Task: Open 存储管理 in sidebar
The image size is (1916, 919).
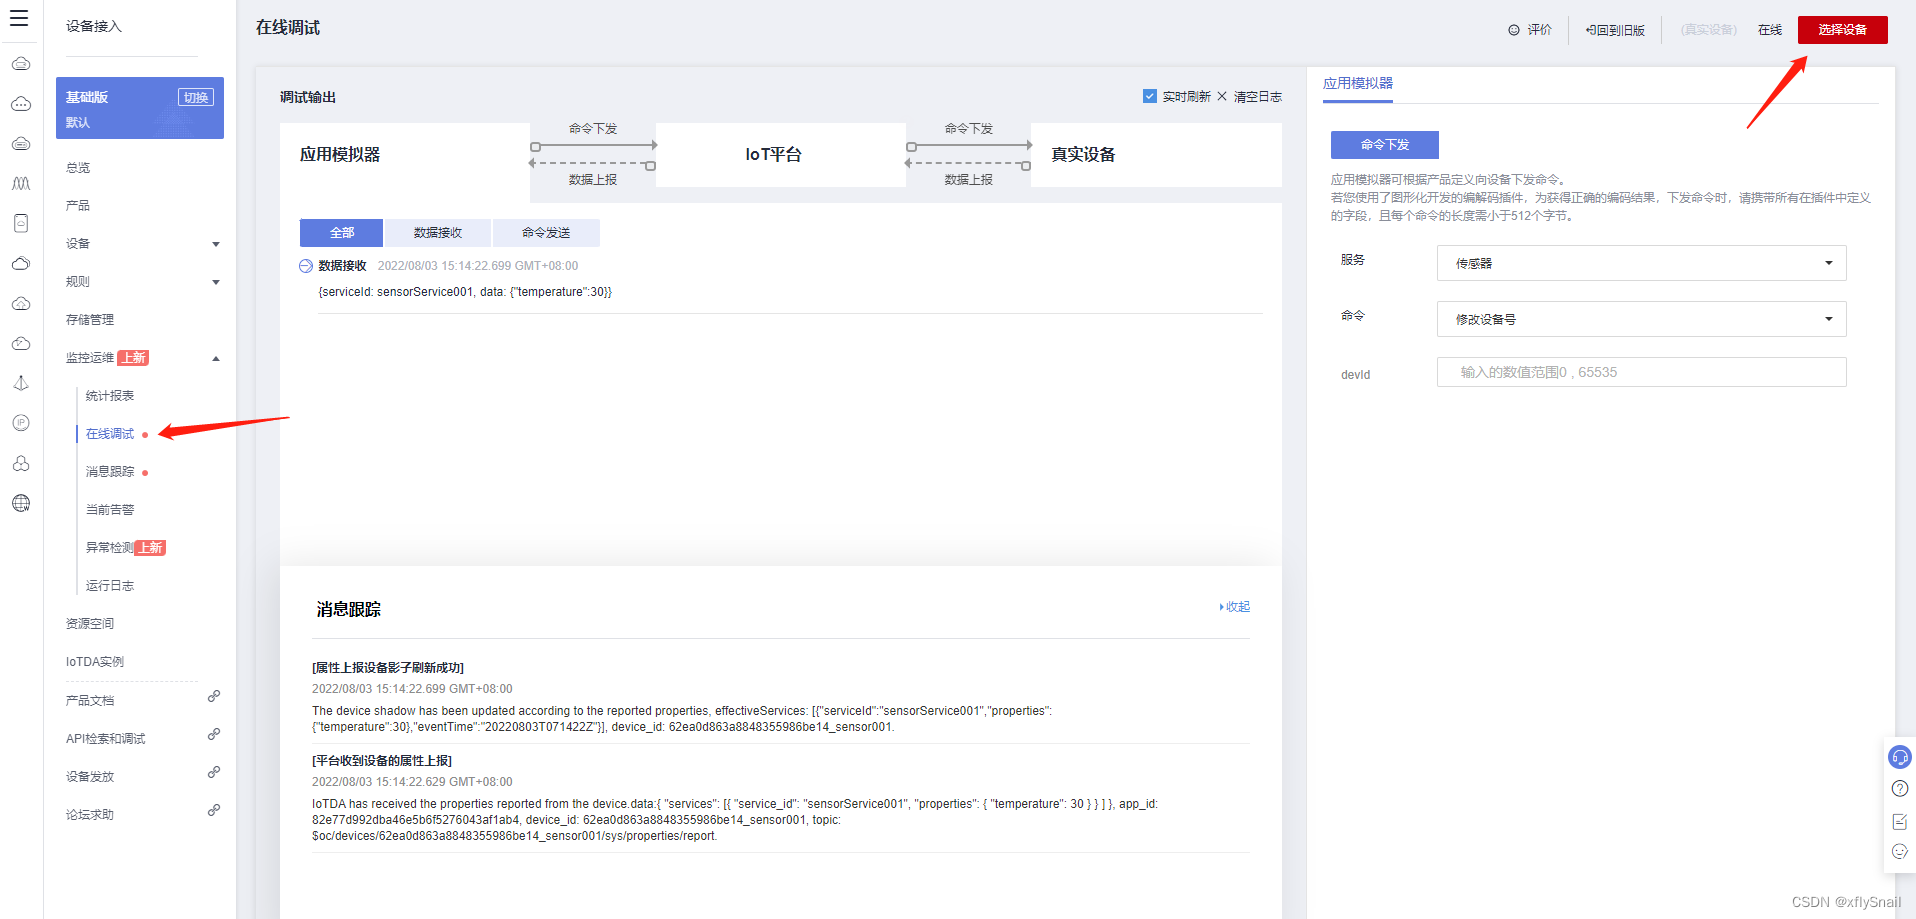Action: (90, 320)
